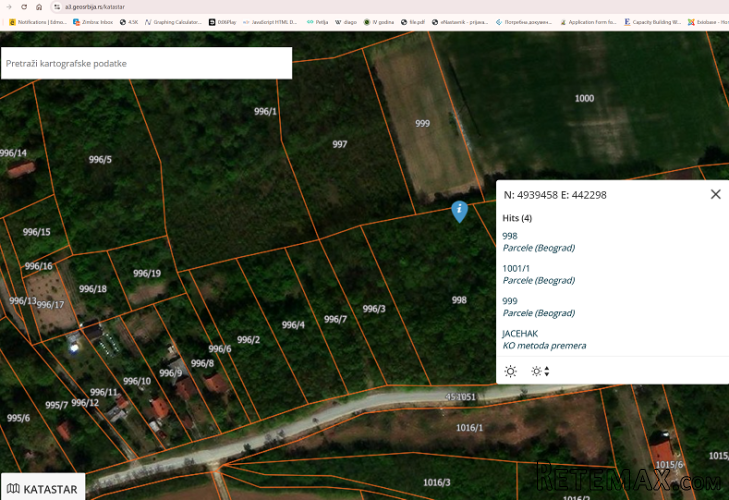This screenshot has height=500, width=729.
Task: Reload the page in browser
Action: [x=24, y=7]
